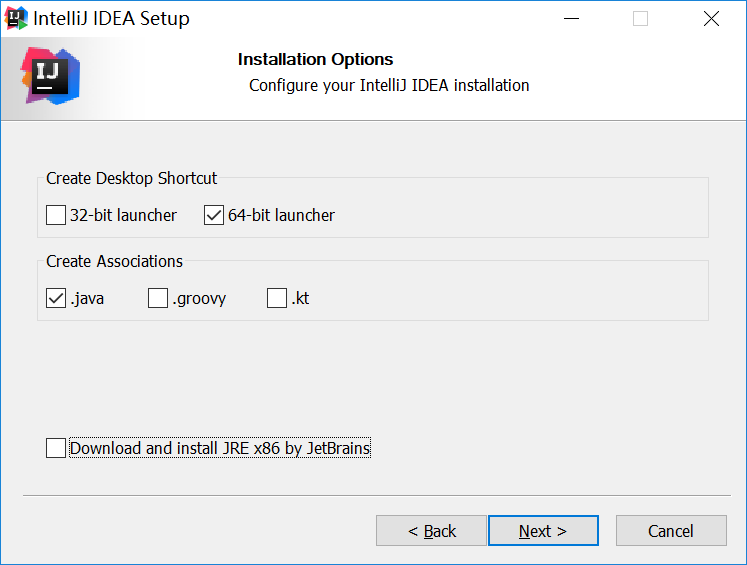The width and height of the screenshot is (747, 565).
Task: Minimize the IntelliJ IDEA Setup window
Action: [x=571, y=19]
